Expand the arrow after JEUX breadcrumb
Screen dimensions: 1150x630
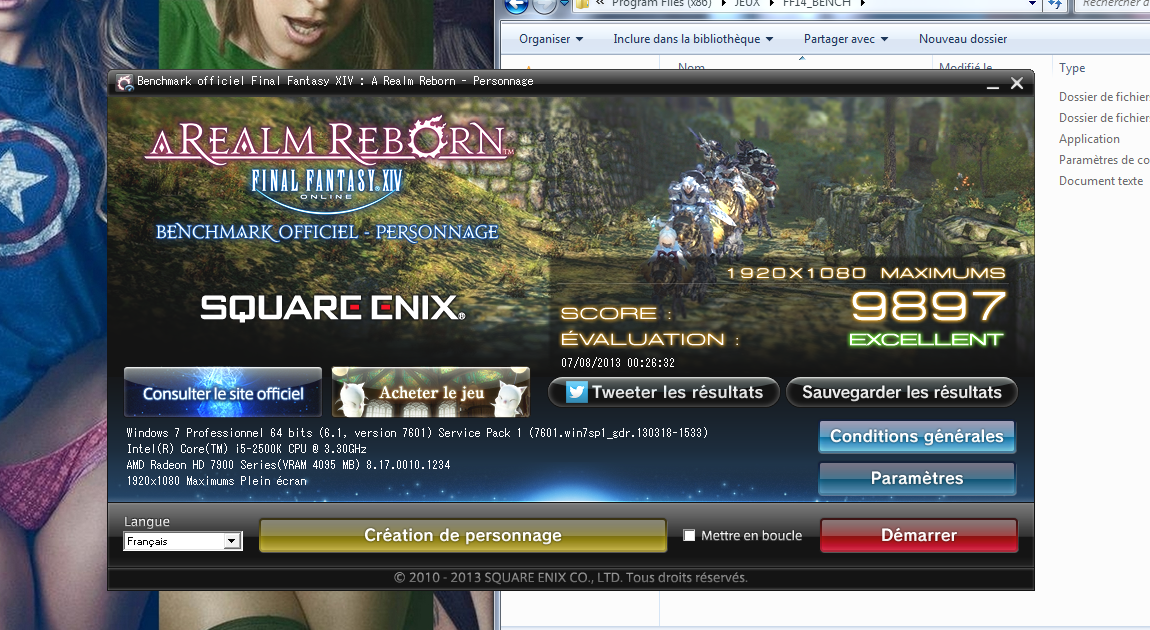[771, 4]
